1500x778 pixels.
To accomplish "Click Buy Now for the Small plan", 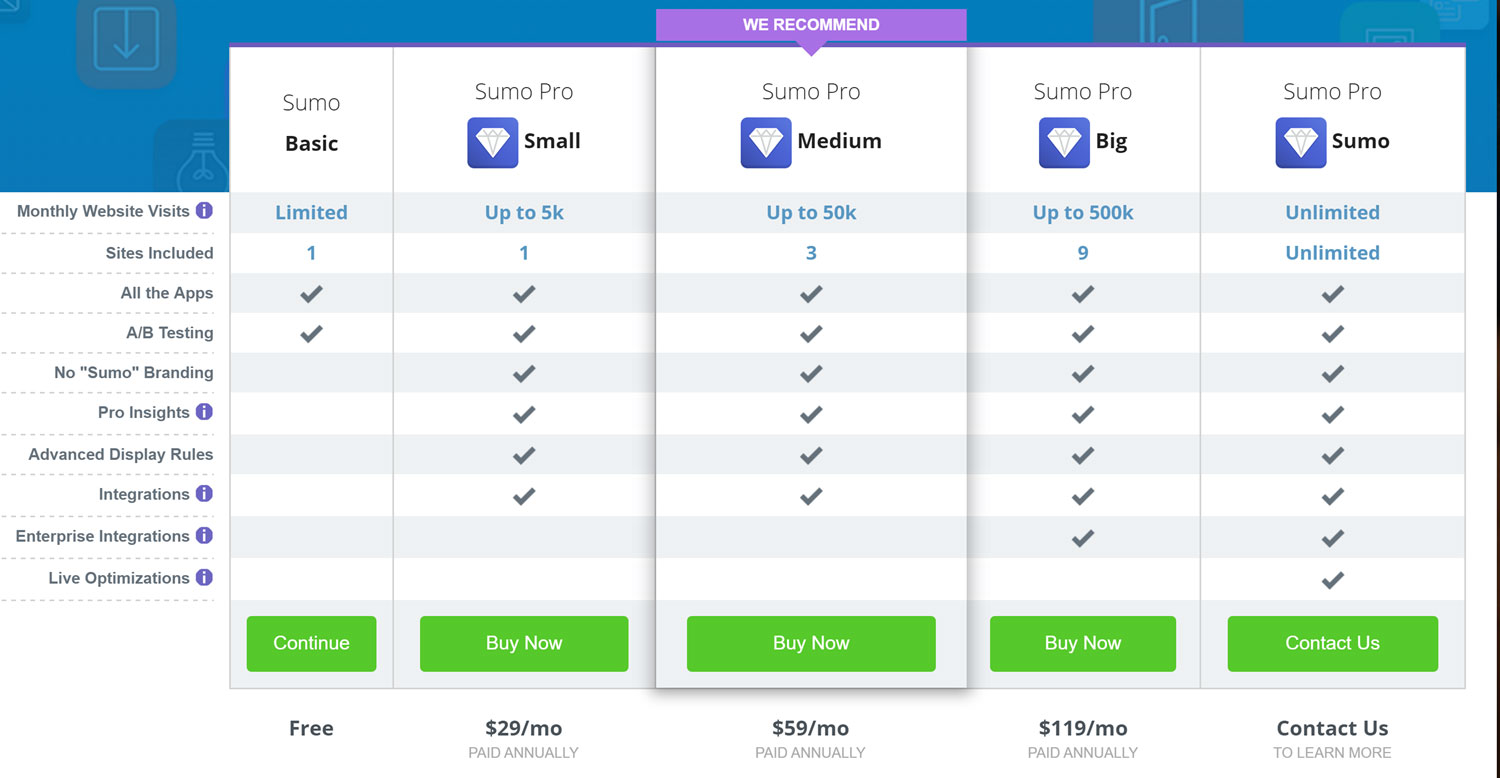I will (x=524, y=643).
